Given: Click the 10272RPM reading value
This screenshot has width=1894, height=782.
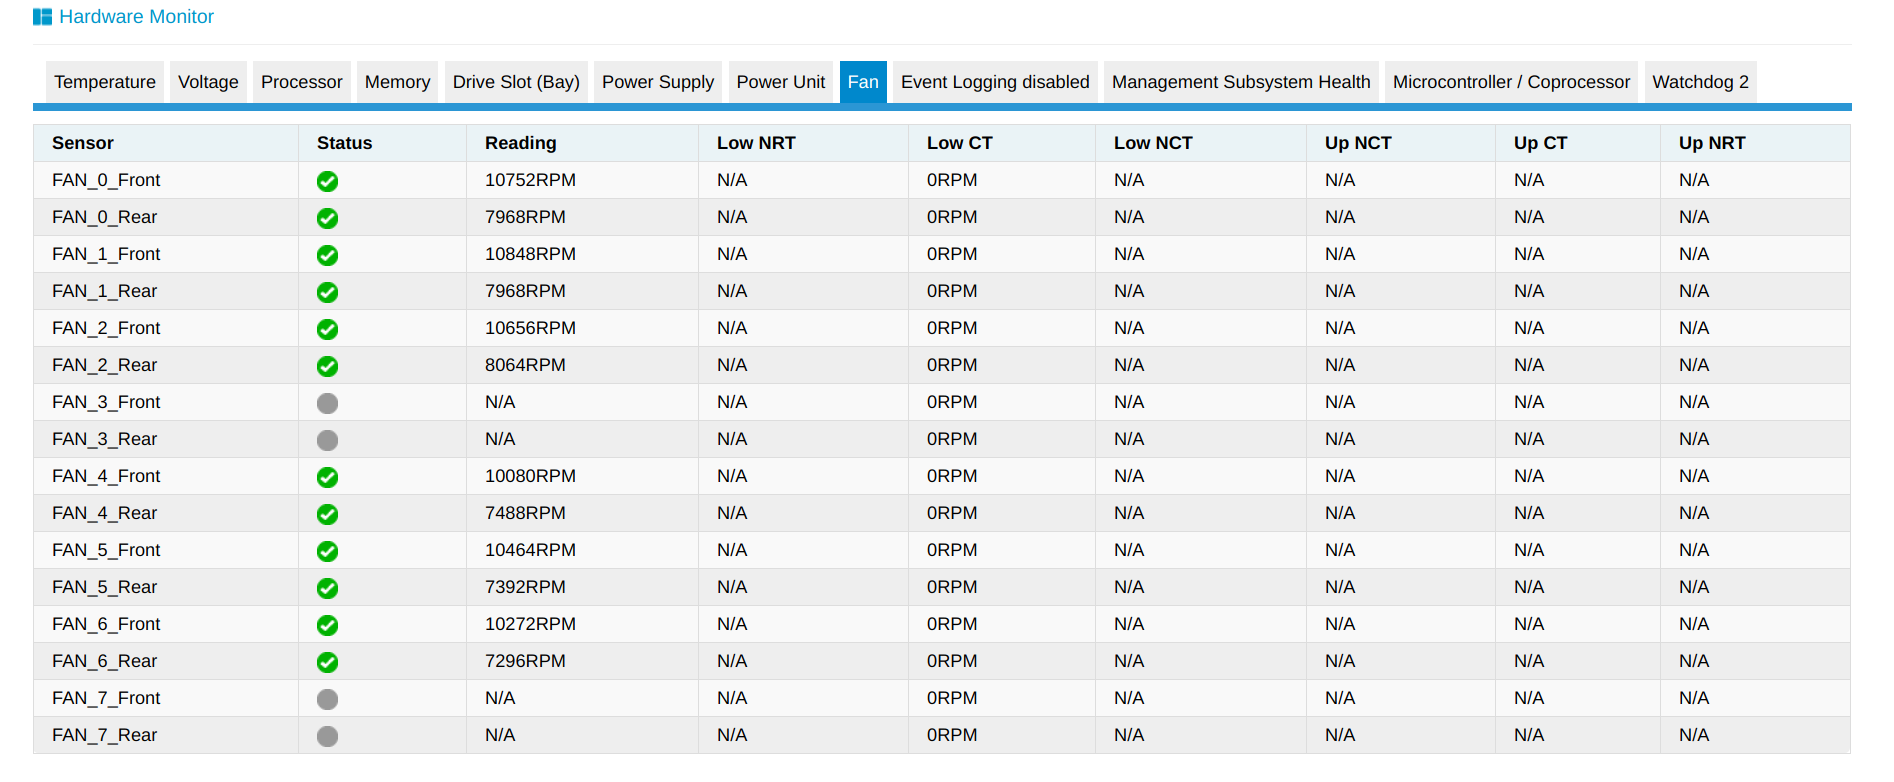Looking at the screenshot, I should (x=530, y=624).
